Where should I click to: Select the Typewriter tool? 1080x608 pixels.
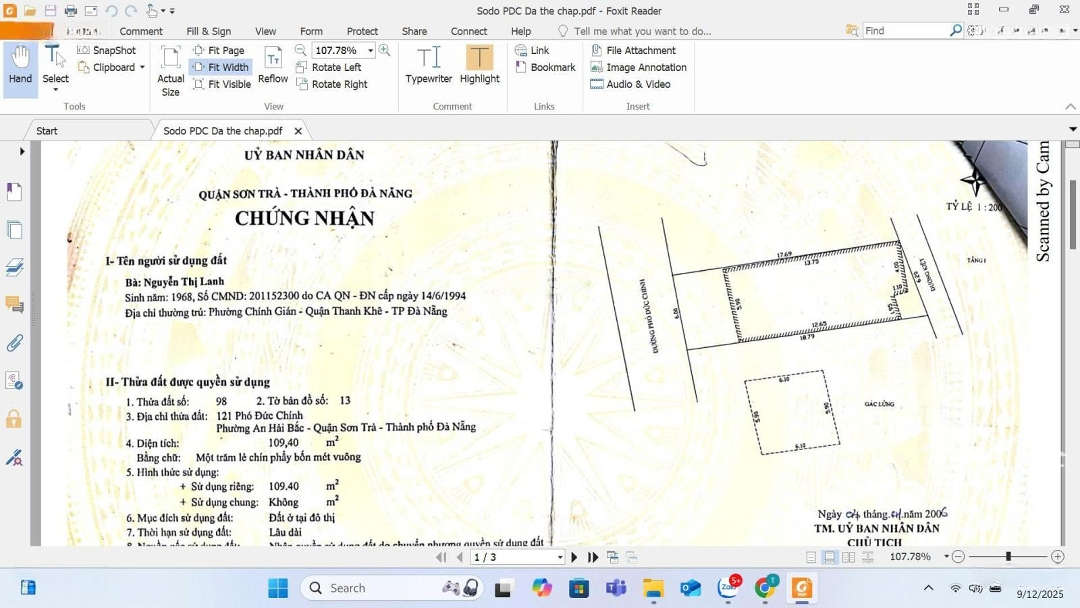(428, 65)
